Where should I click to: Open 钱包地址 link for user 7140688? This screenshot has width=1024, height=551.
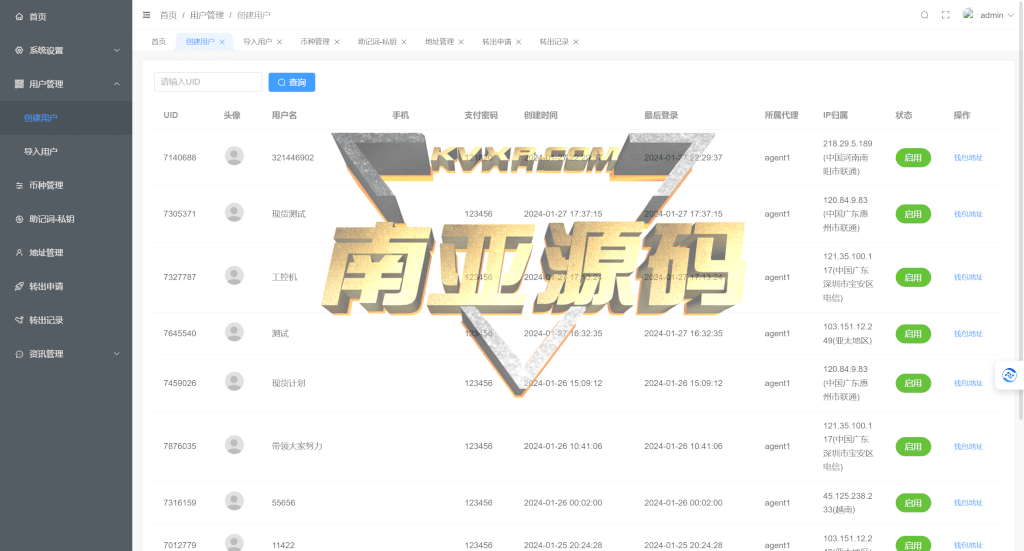click(968, 158)
